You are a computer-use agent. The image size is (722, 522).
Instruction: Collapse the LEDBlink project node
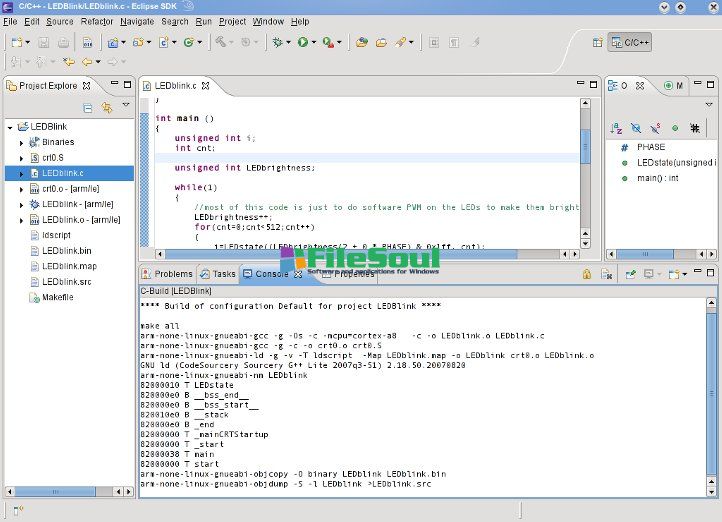(x=10, y=128)
